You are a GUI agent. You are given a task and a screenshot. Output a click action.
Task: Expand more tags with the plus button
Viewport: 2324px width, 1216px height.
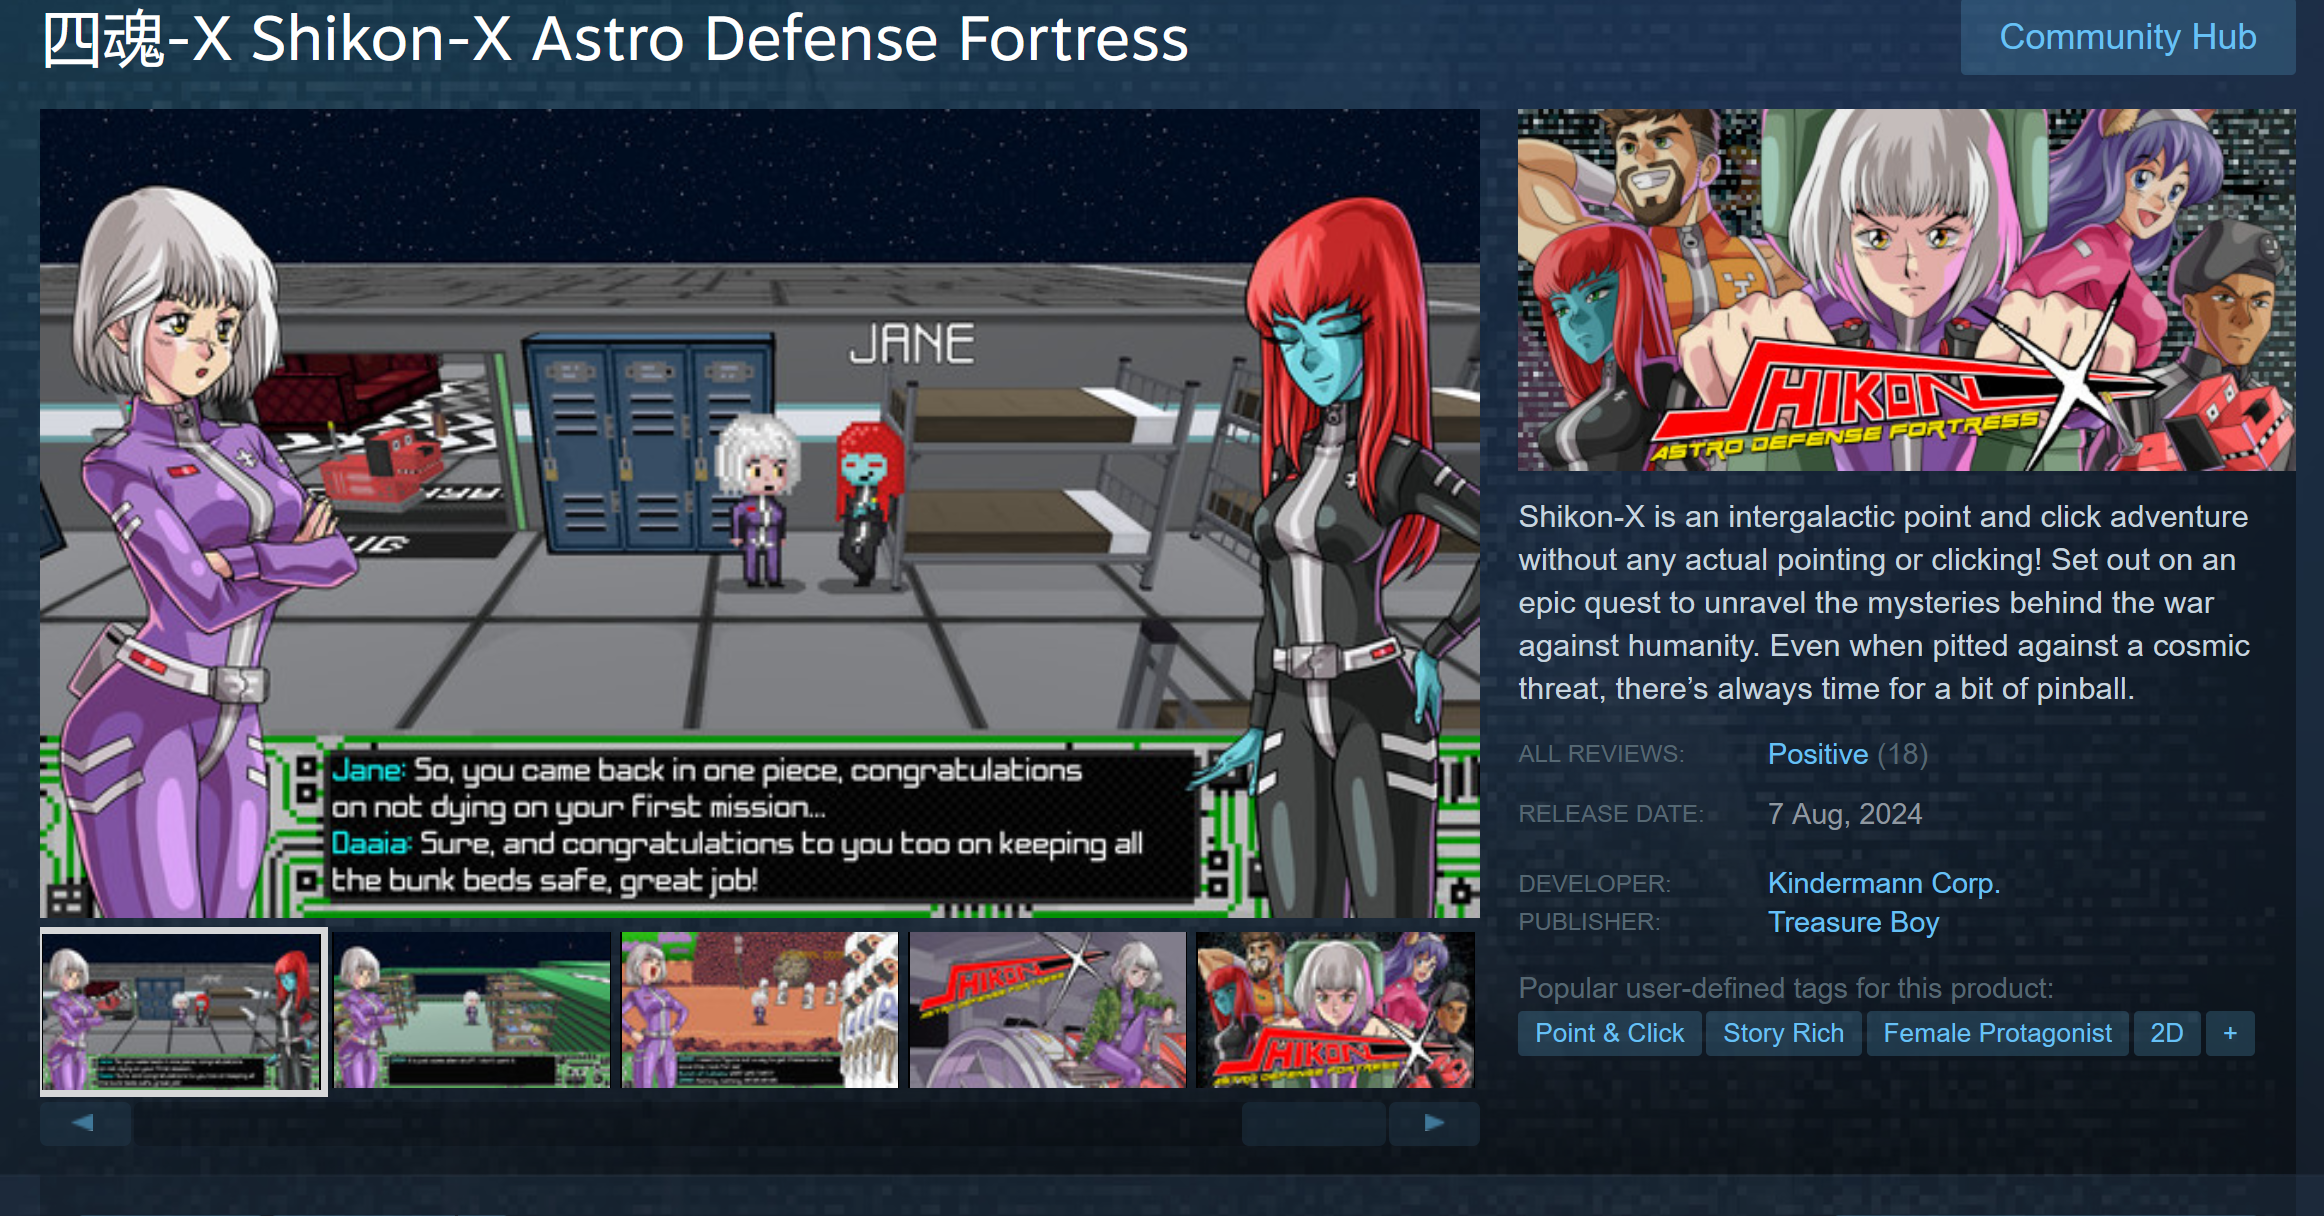click(x=2230, y=1033)
